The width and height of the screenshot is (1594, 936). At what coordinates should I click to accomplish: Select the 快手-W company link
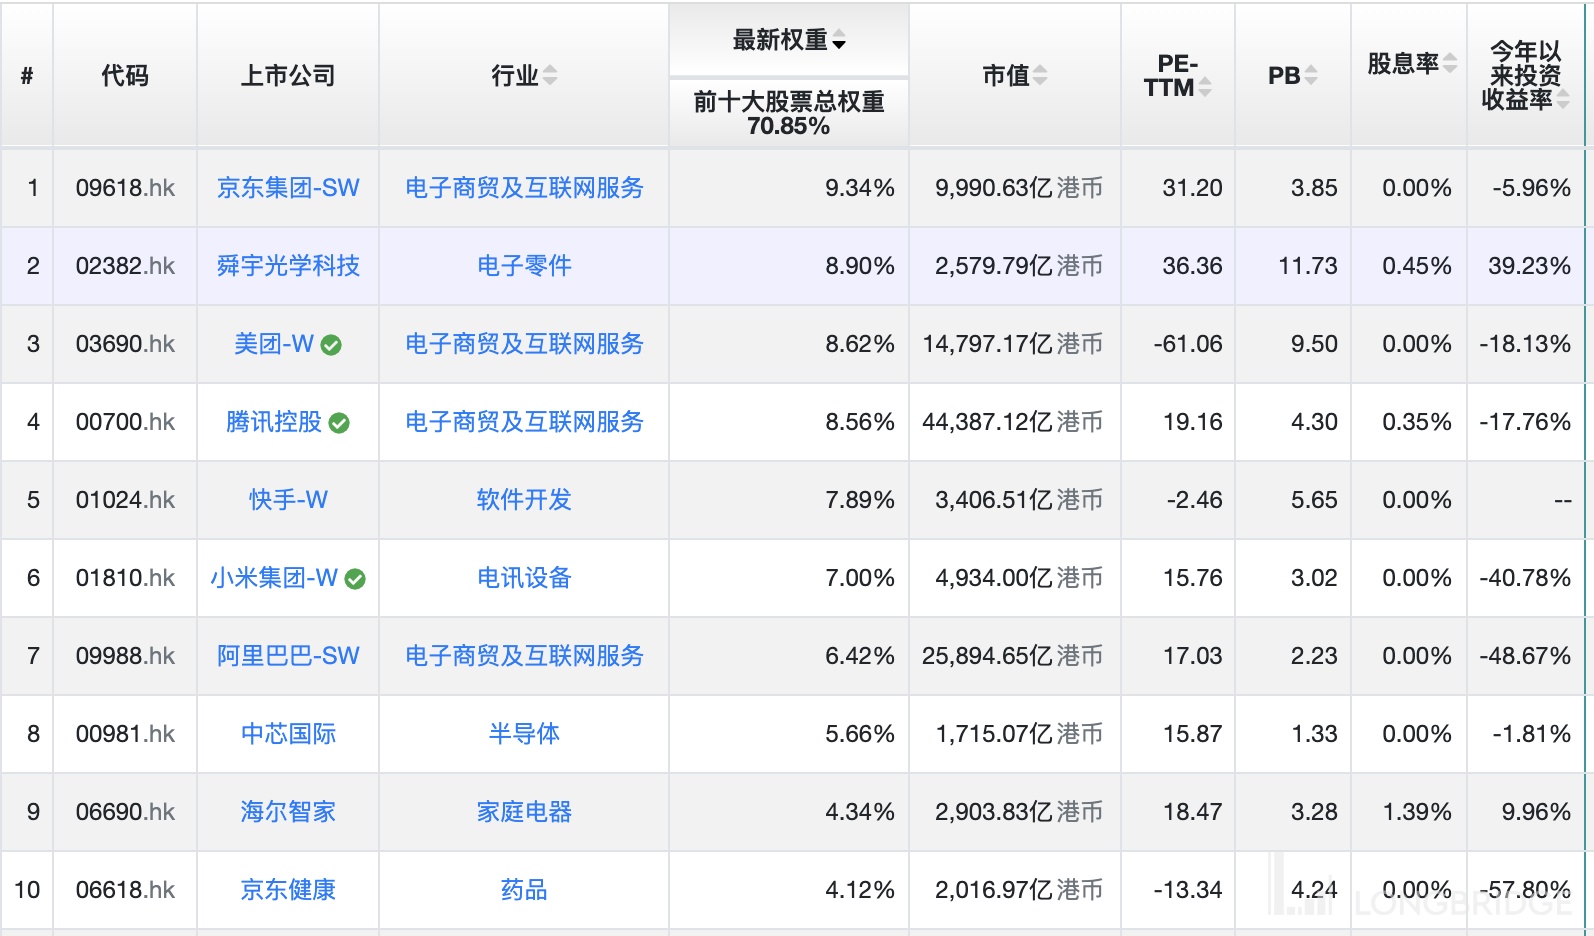(288, 500)
